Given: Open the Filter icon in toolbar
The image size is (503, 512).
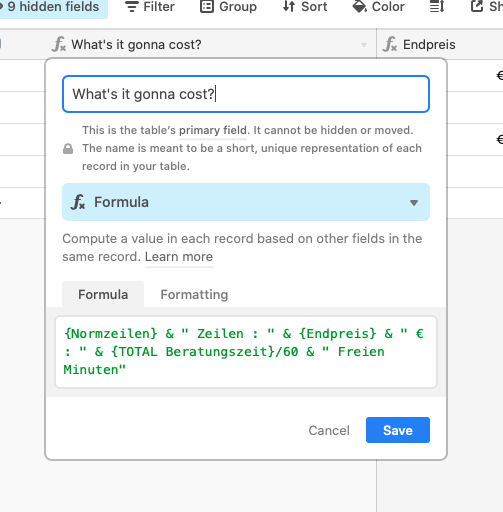Looking at the screenshot, I should pyautogui.click(x=132, y=7).
